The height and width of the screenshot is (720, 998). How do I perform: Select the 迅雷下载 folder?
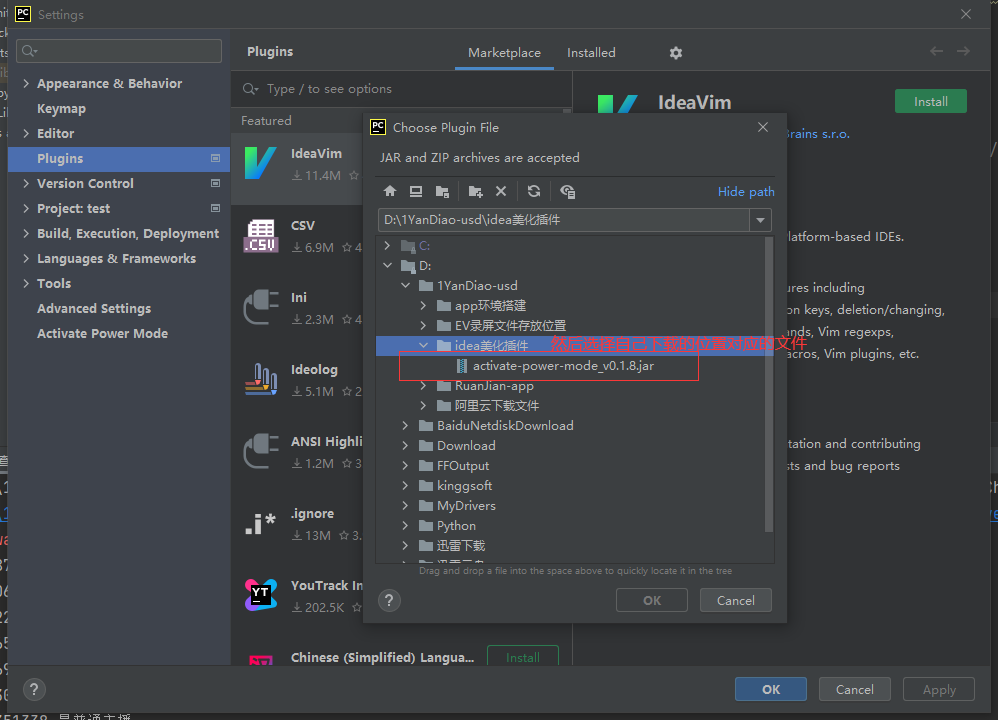tap(461, 546)
